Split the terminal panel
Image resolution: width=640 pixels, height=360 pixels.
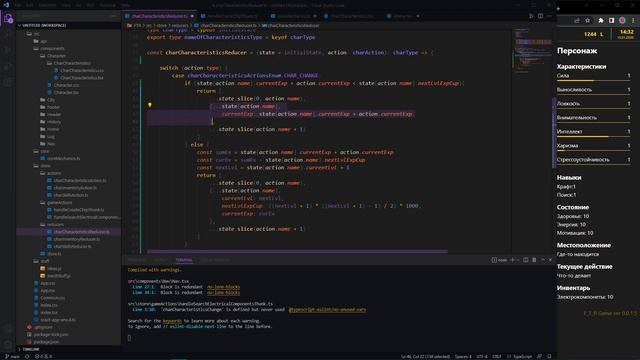tap(526, 260)
